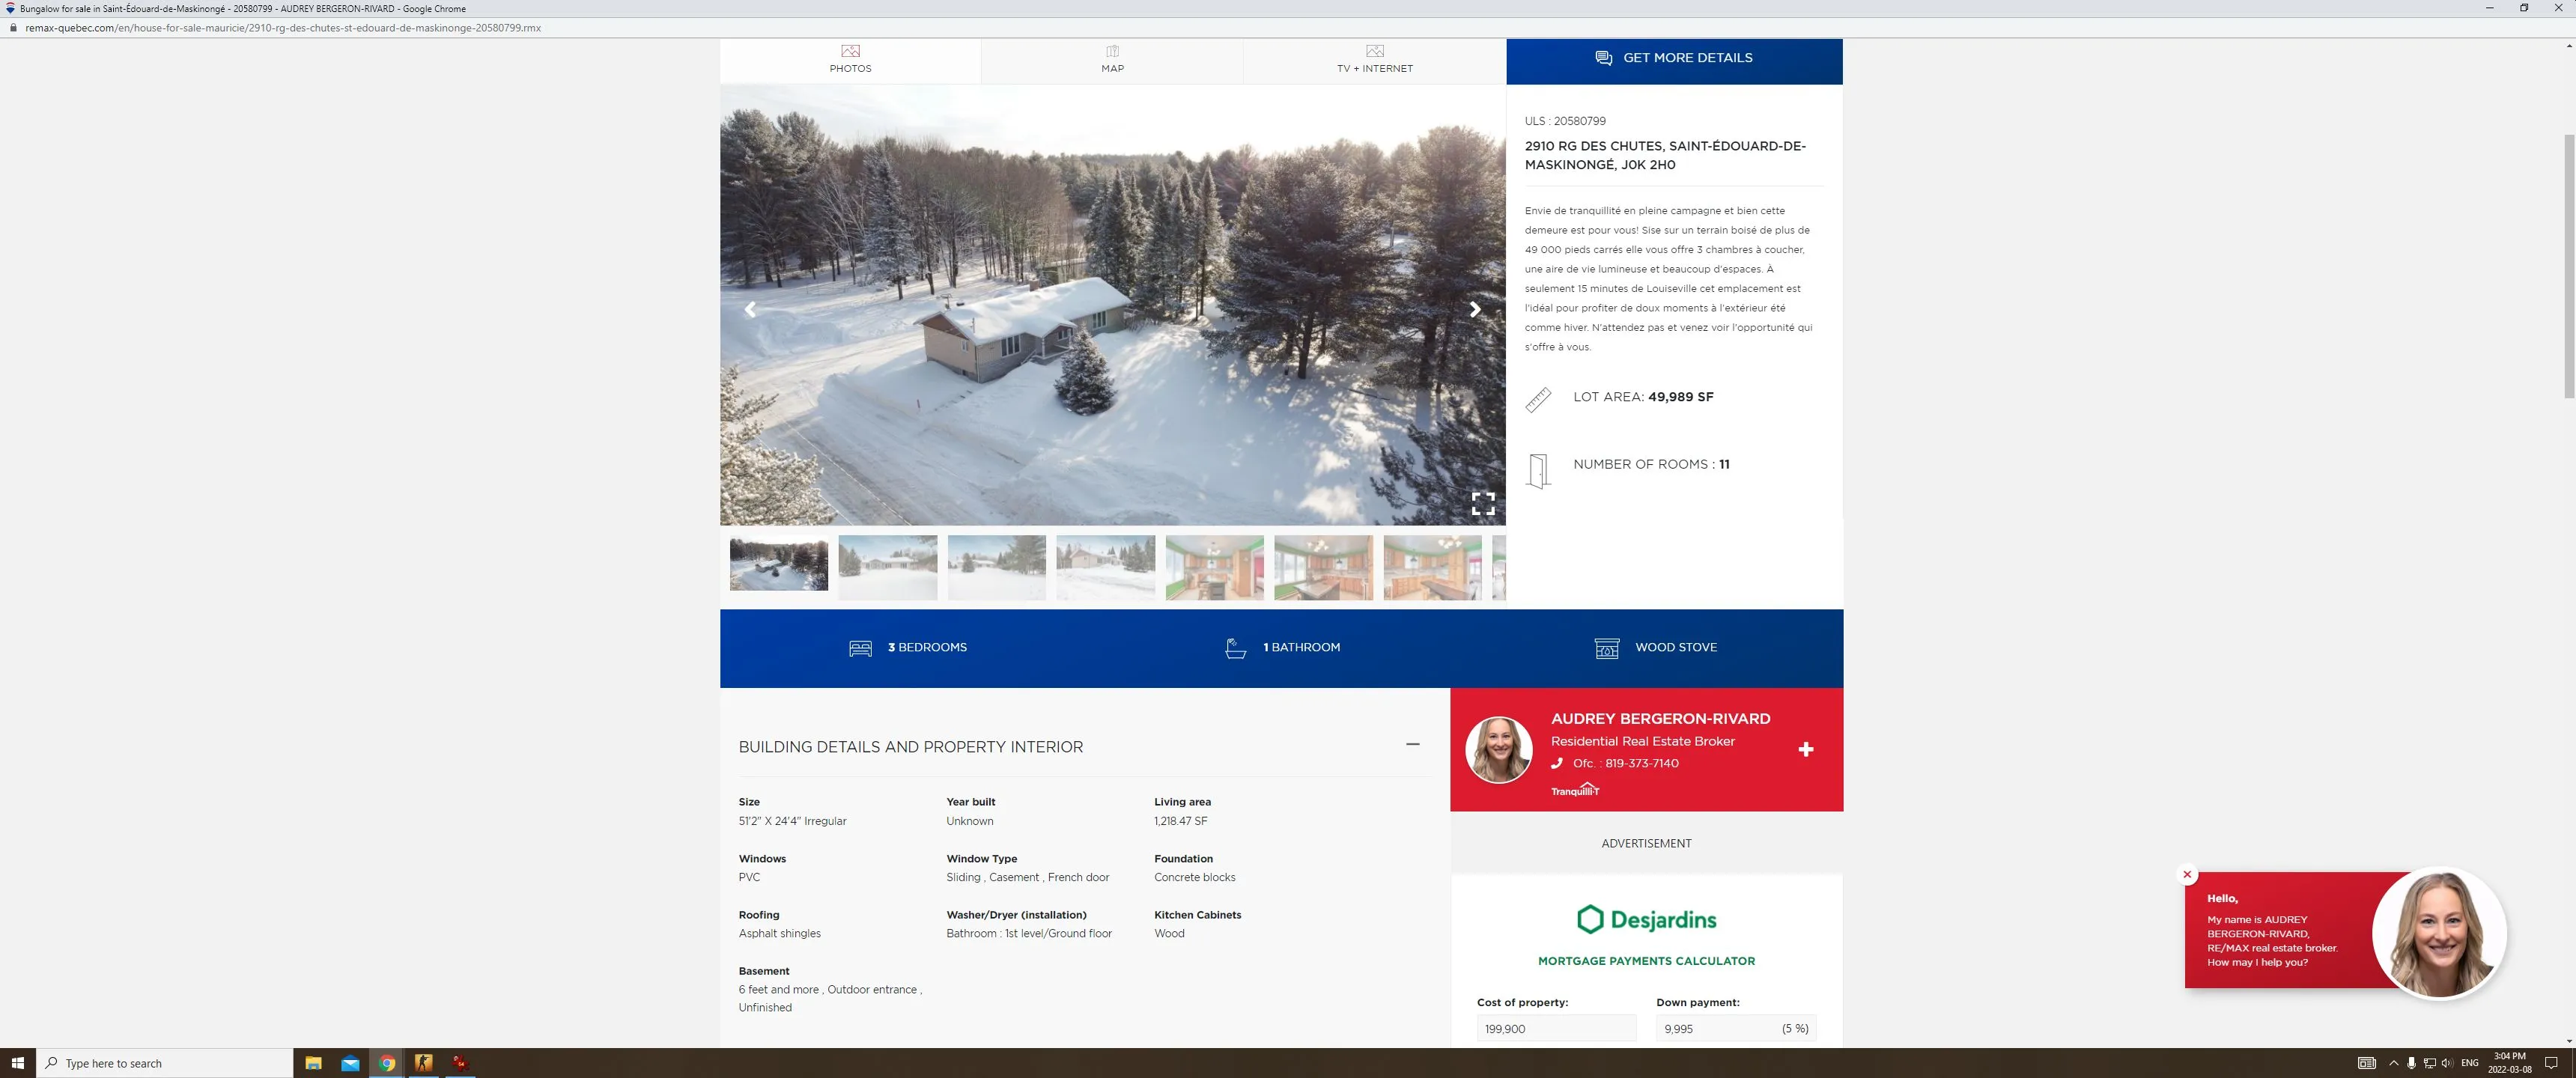Show hidden system tray icons

pyautogui.click(x=2393, y=1063)
